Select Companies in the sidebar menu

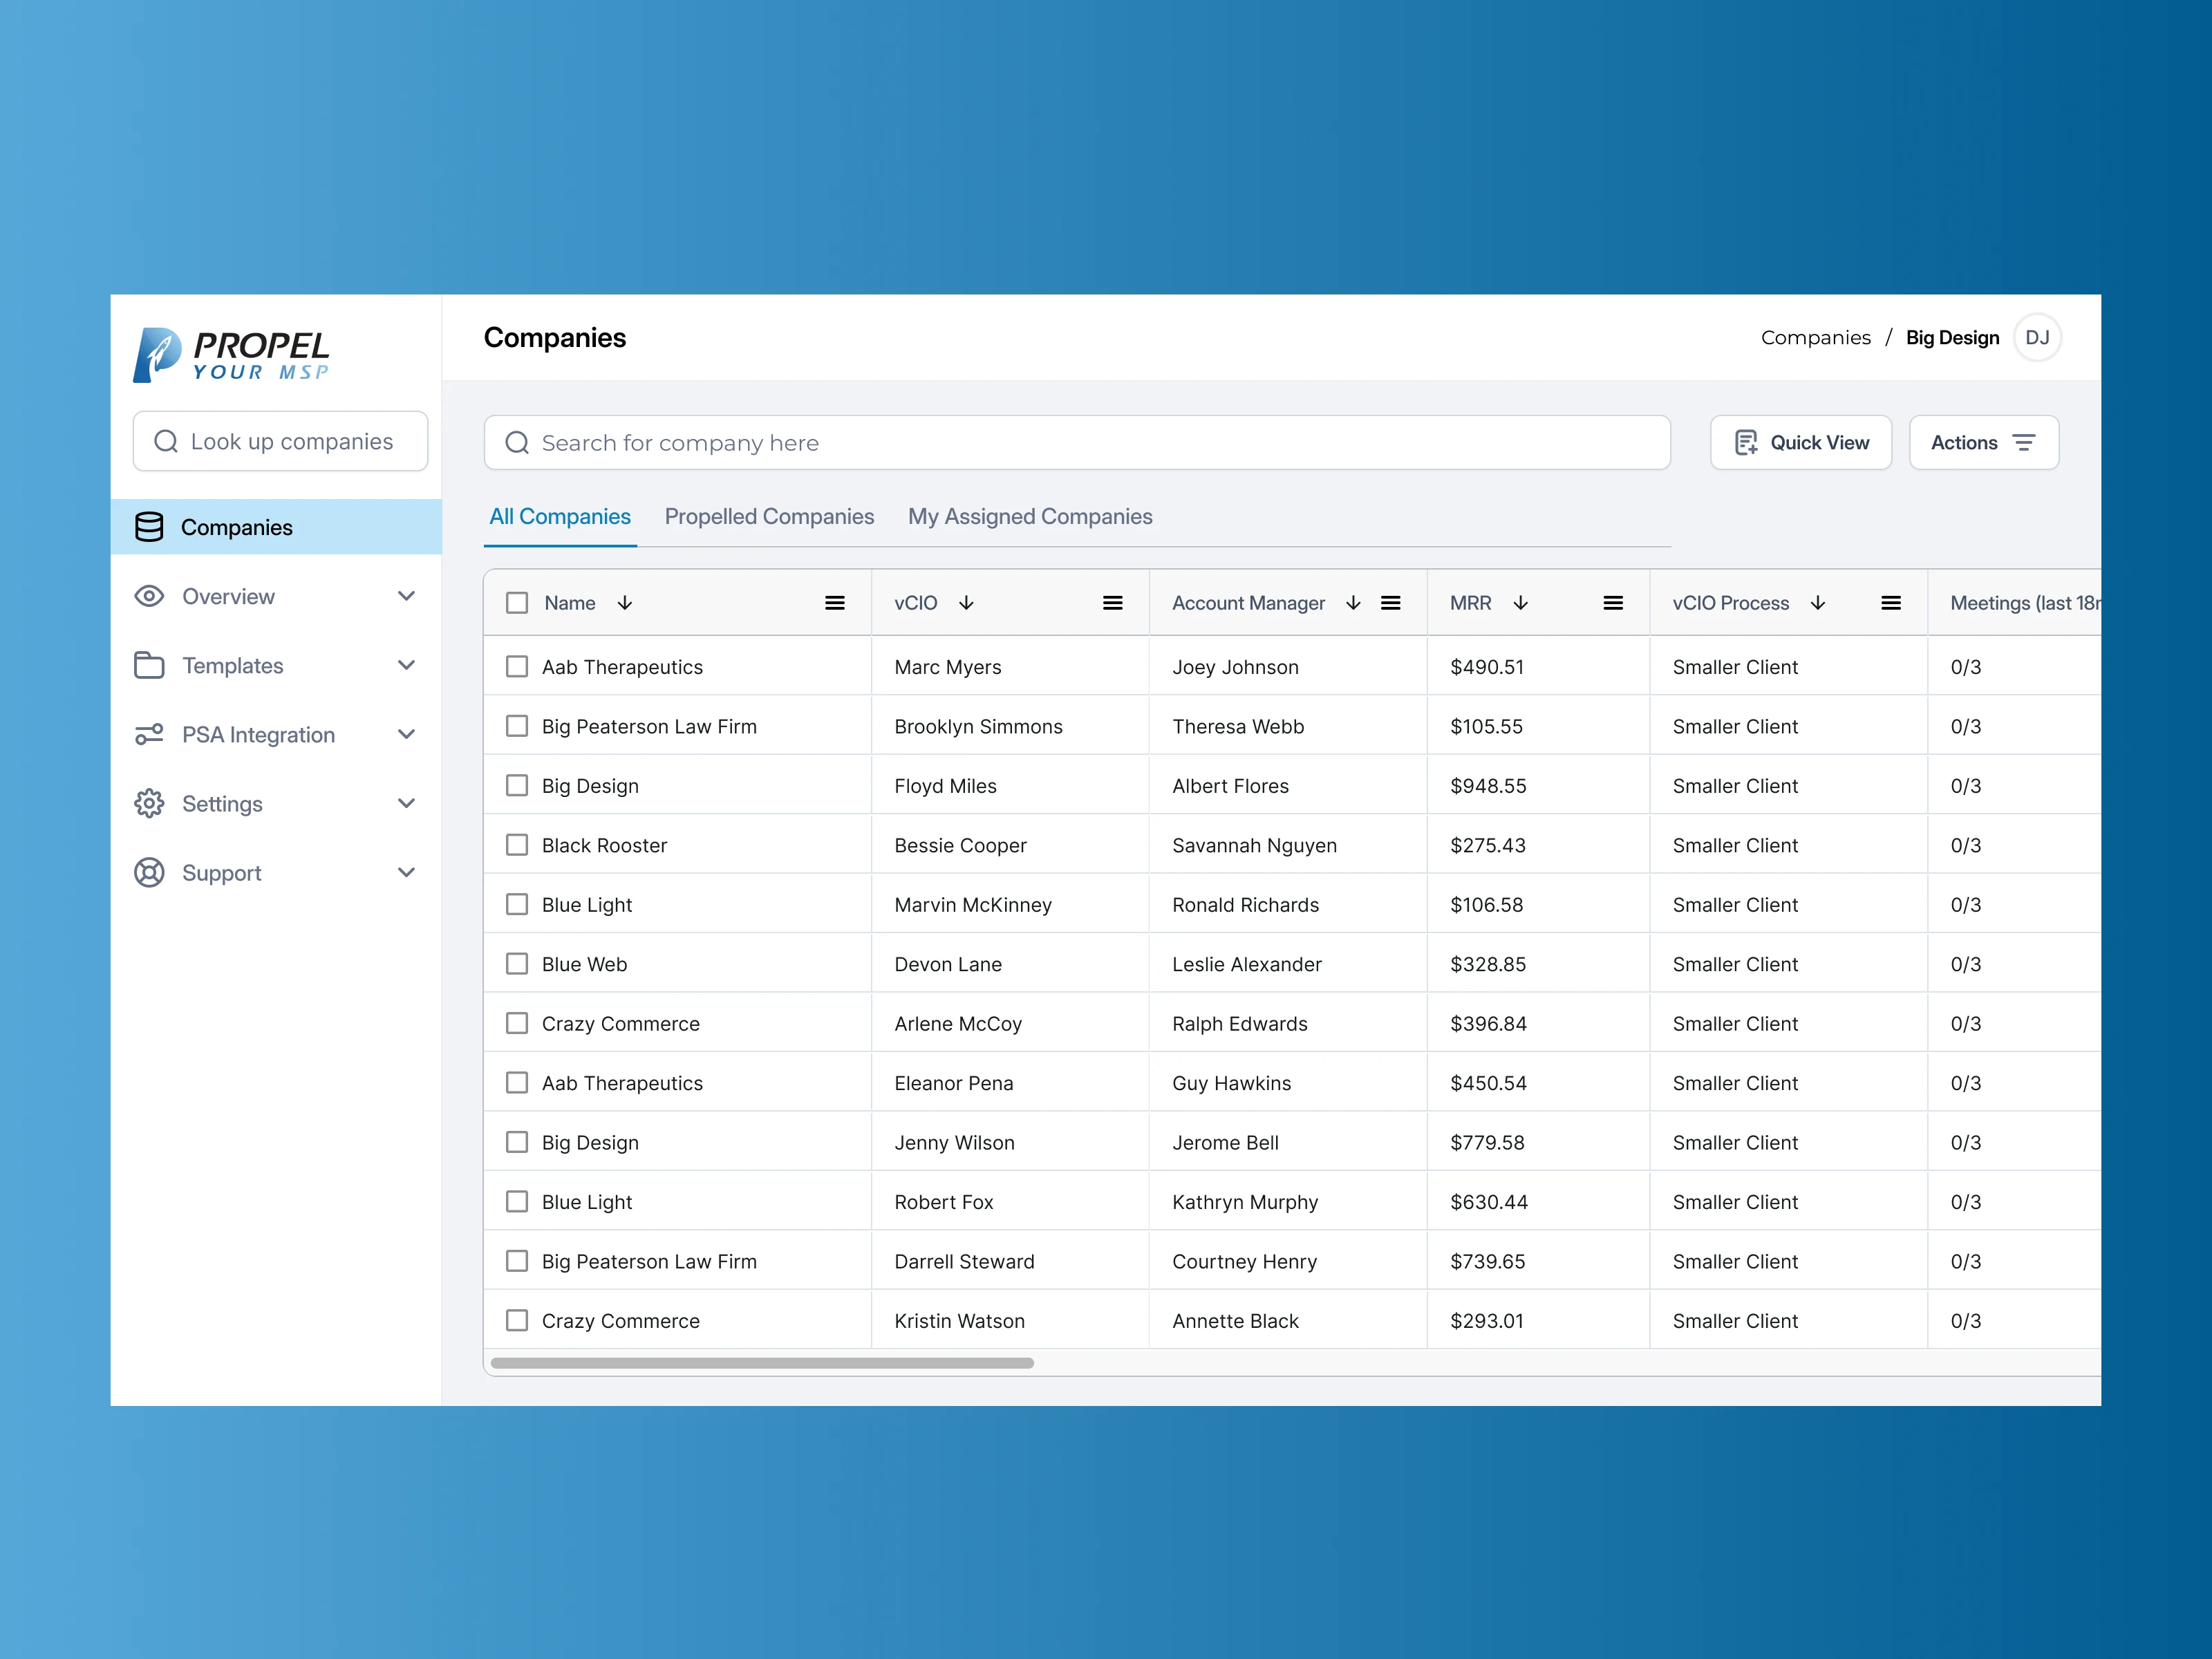point(276,527)
